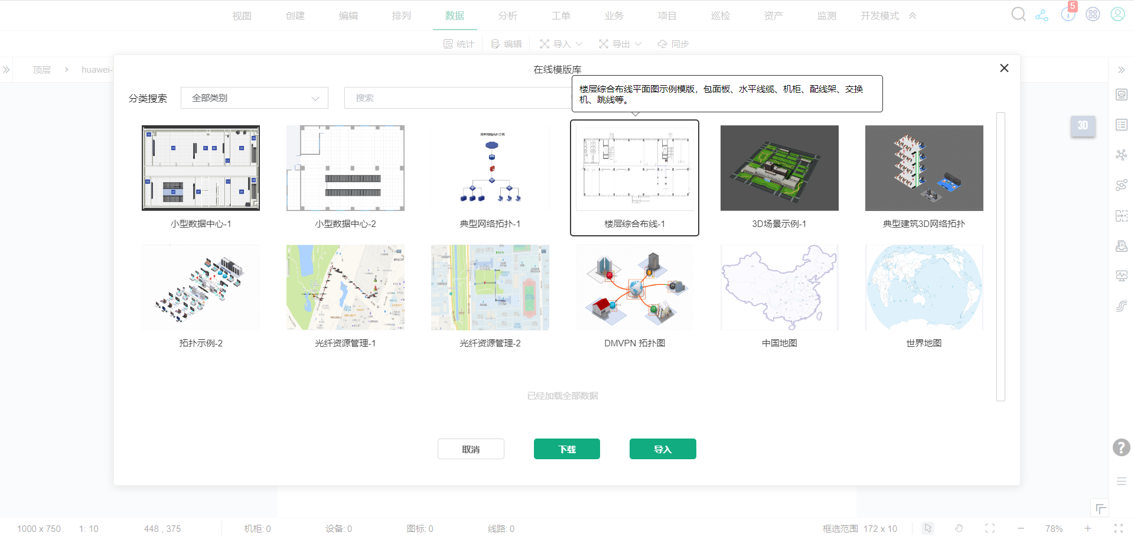The width and height of the screenshot is (1134, 539).
Task: Switch to the 工单 tab
Action: pos(560,15)
